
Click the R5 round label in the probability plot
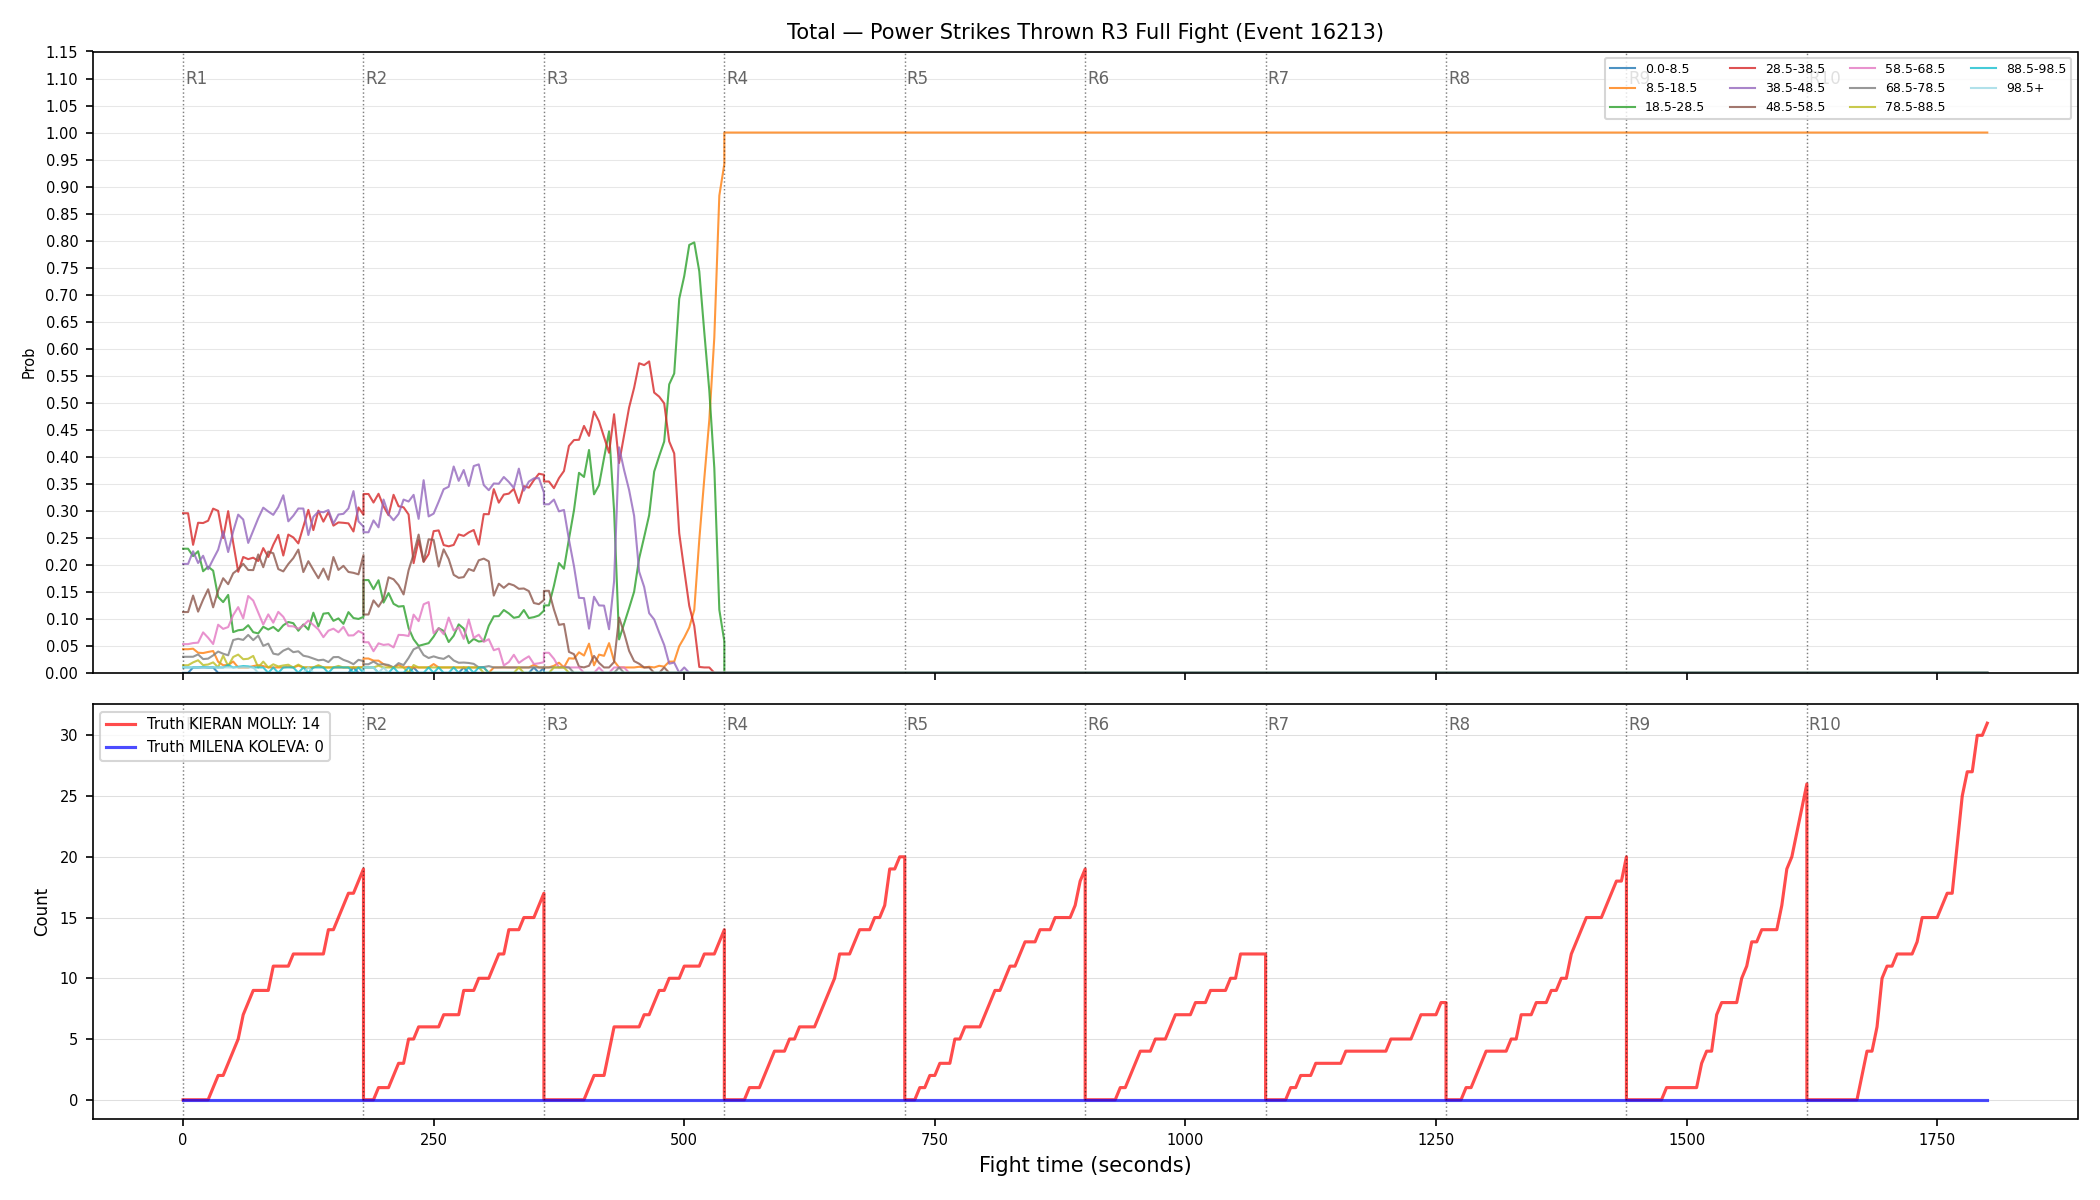point(917,78)
